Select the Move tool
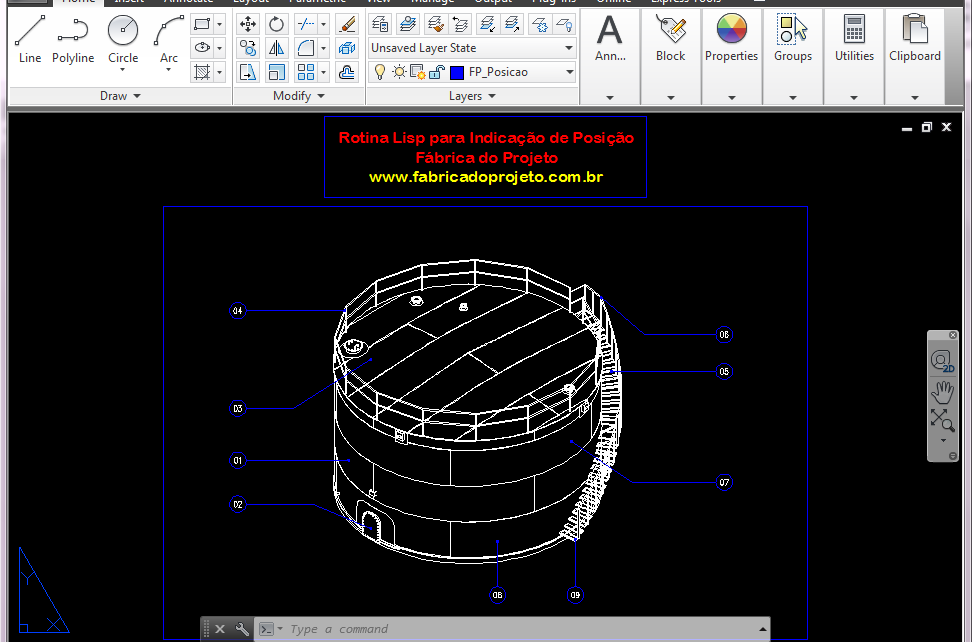 pos(248,24)
